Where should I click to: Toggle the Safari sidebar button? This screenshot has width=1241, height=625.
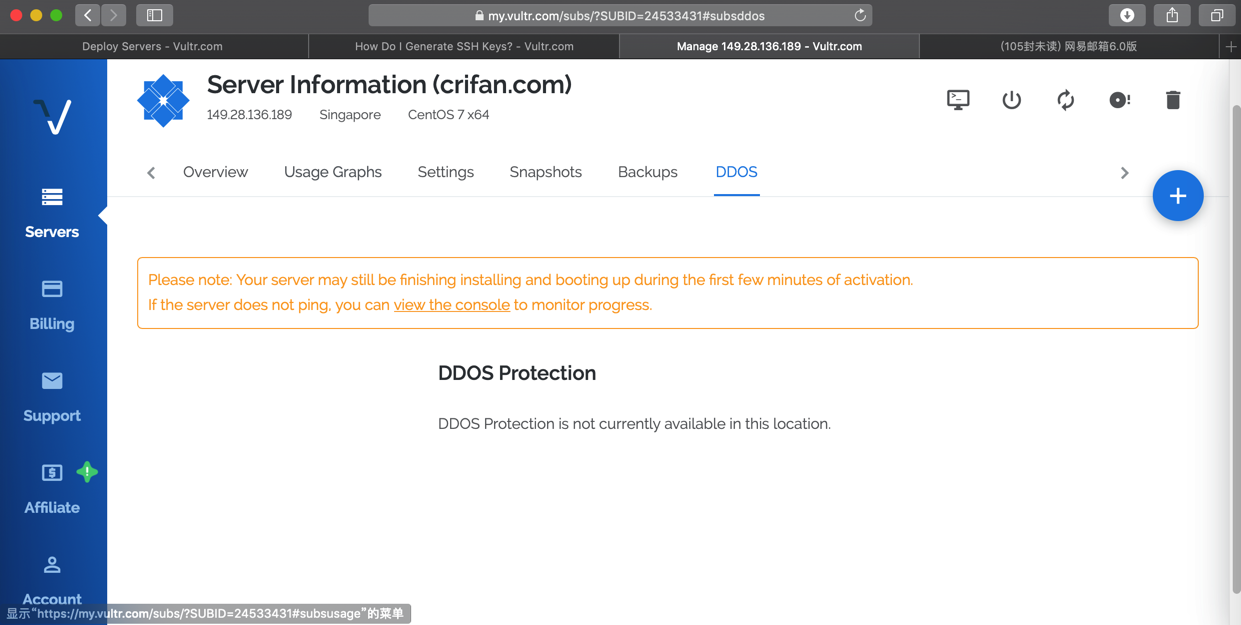pos(154,16)
